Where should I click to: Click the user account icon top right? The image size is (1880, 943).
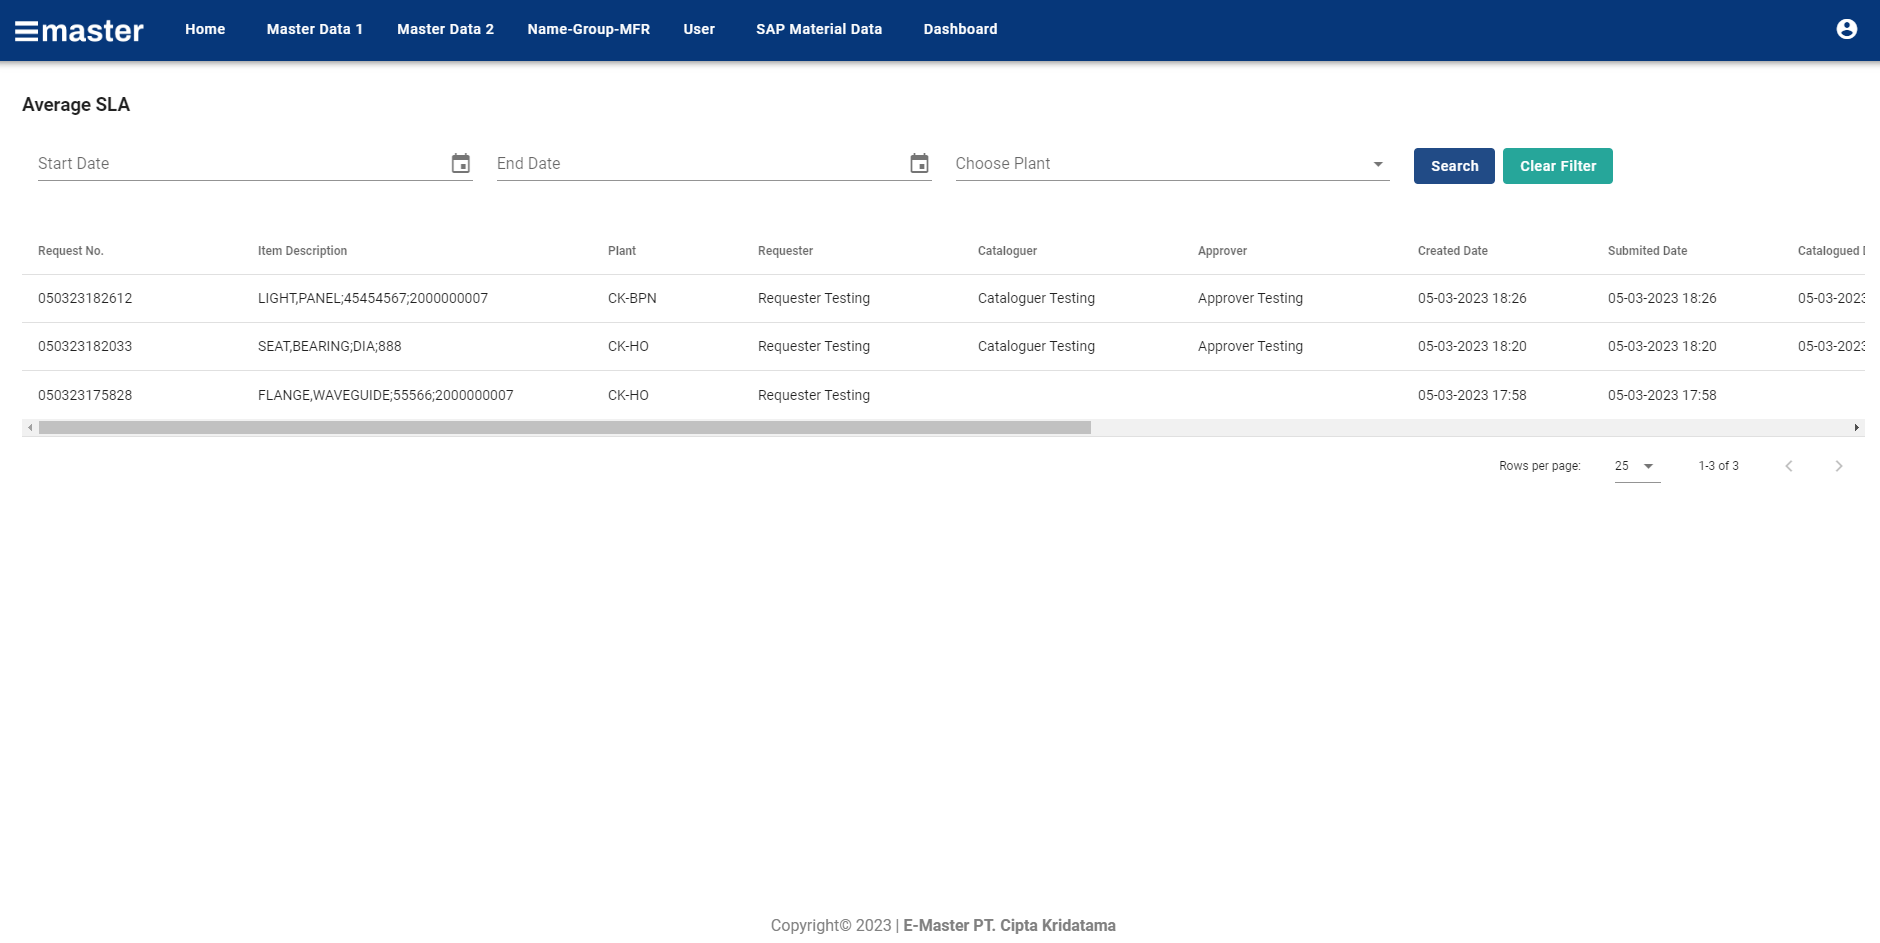[x=1847, y=28]
